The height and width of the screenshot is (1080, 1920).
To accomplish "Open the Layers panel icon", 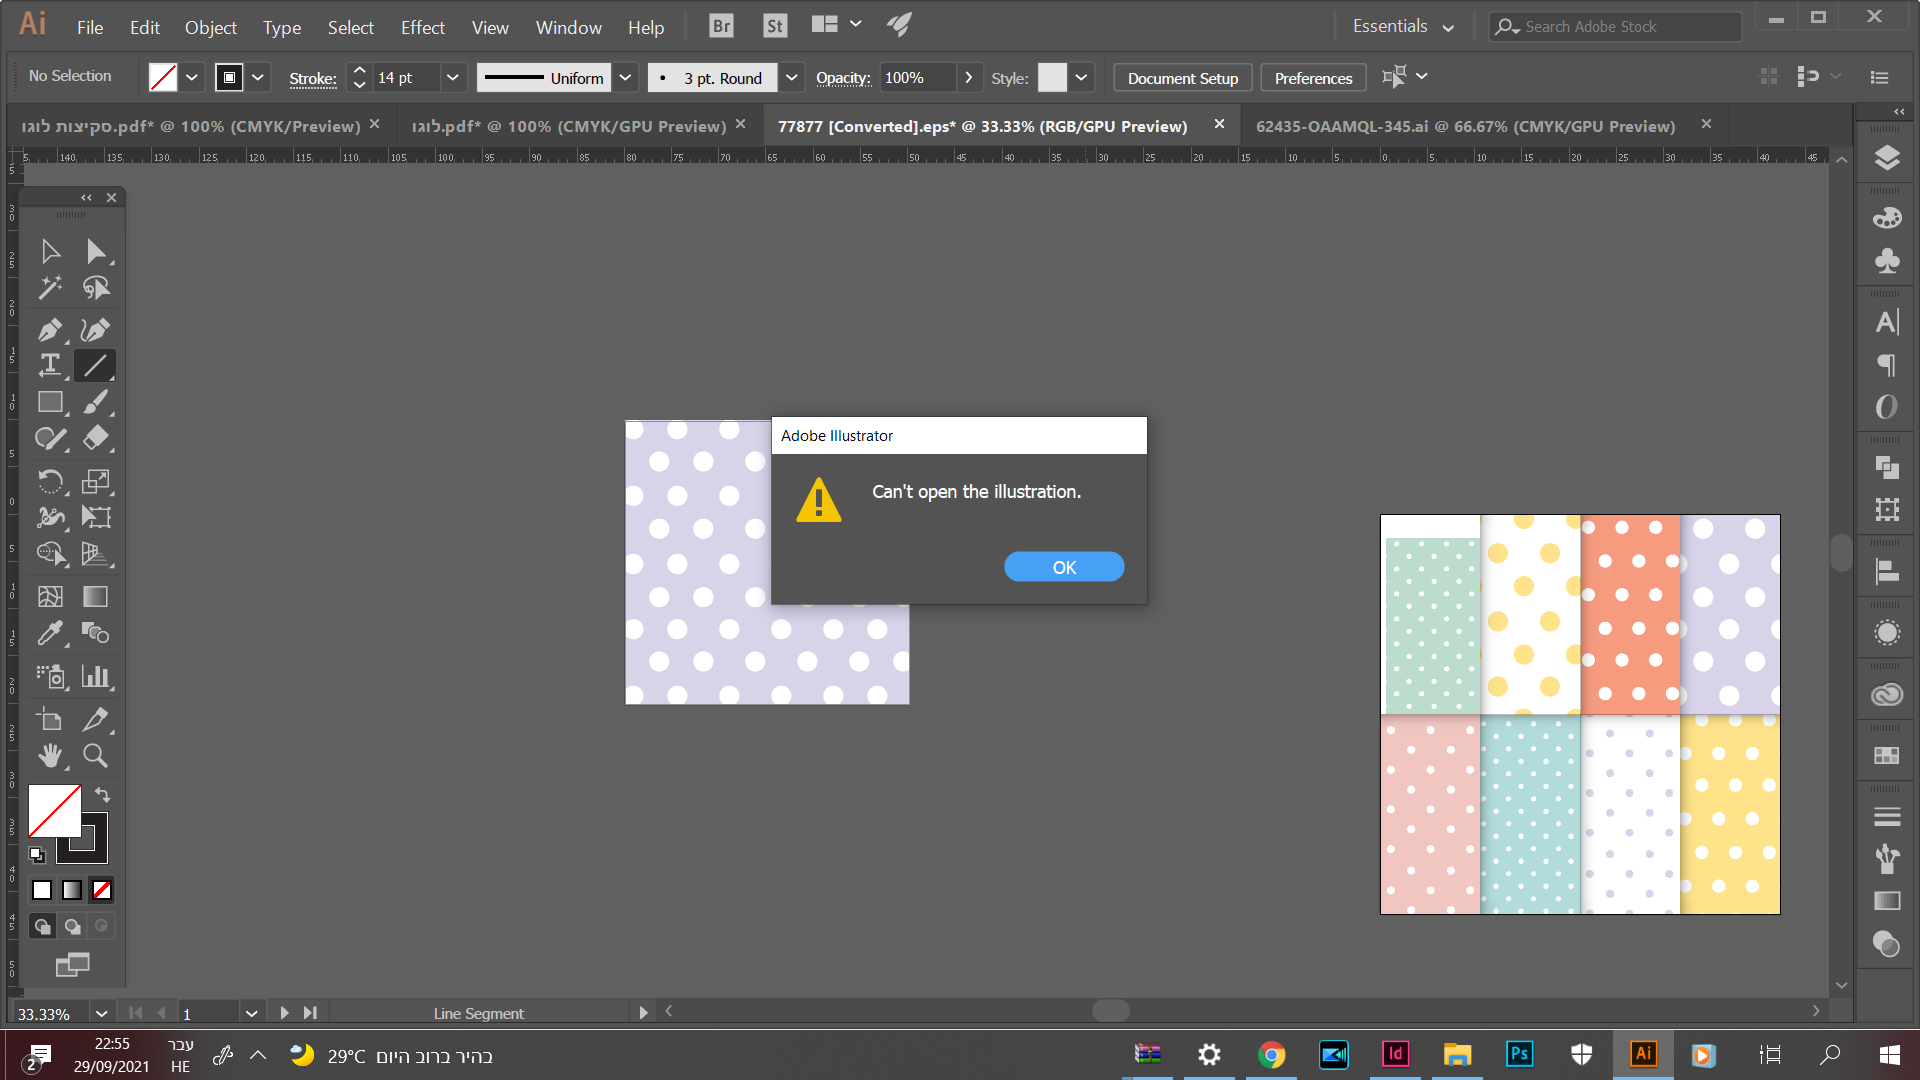I will pyautogui.click(x=1887, y=158).
